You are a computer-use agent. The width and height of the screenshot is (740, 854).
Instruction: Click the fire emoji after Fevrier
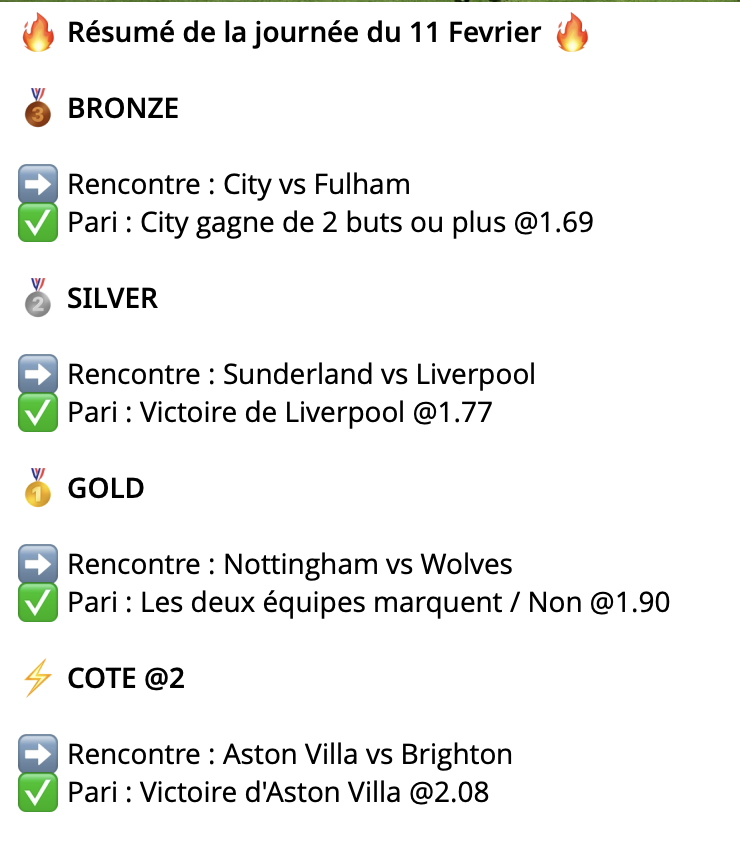tap(572, 34)
